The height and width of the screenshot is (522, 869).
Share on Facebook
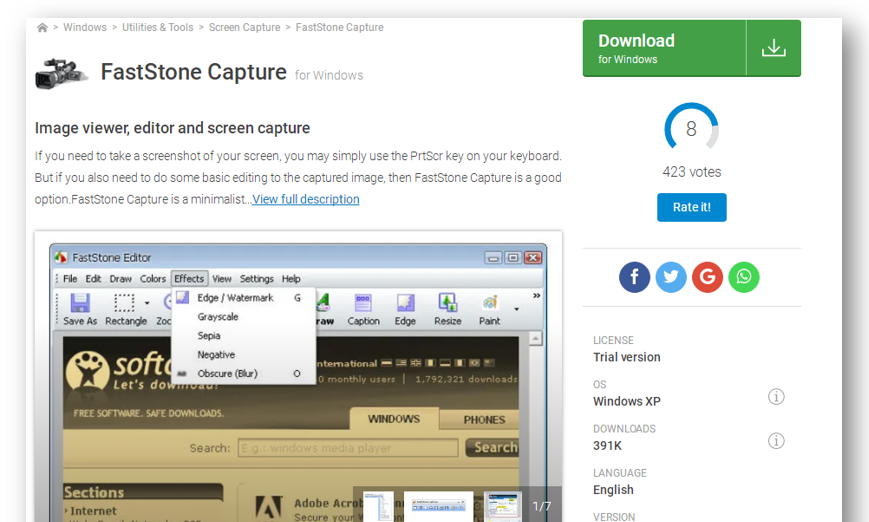click(x=635, y=277)
